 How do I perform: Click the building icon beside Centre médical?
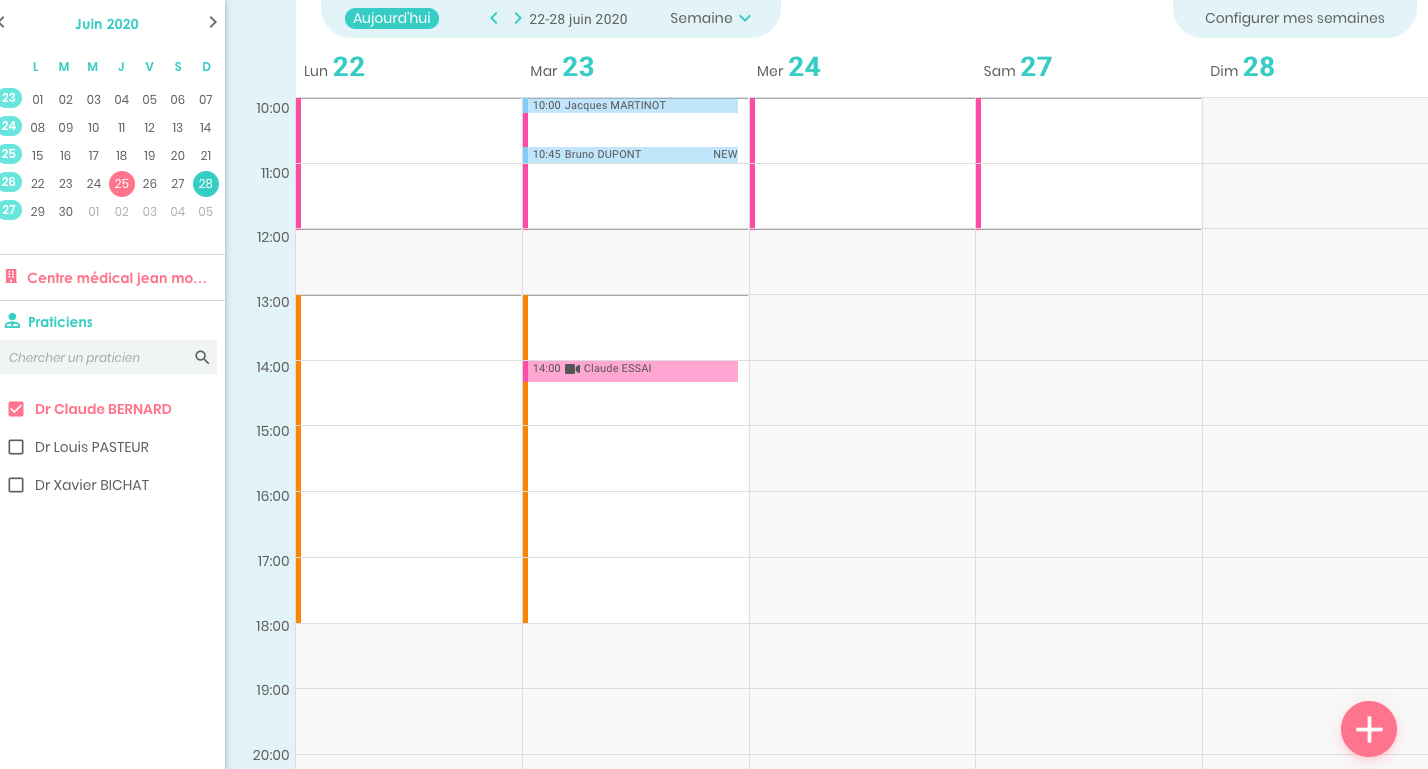[12, 277]
